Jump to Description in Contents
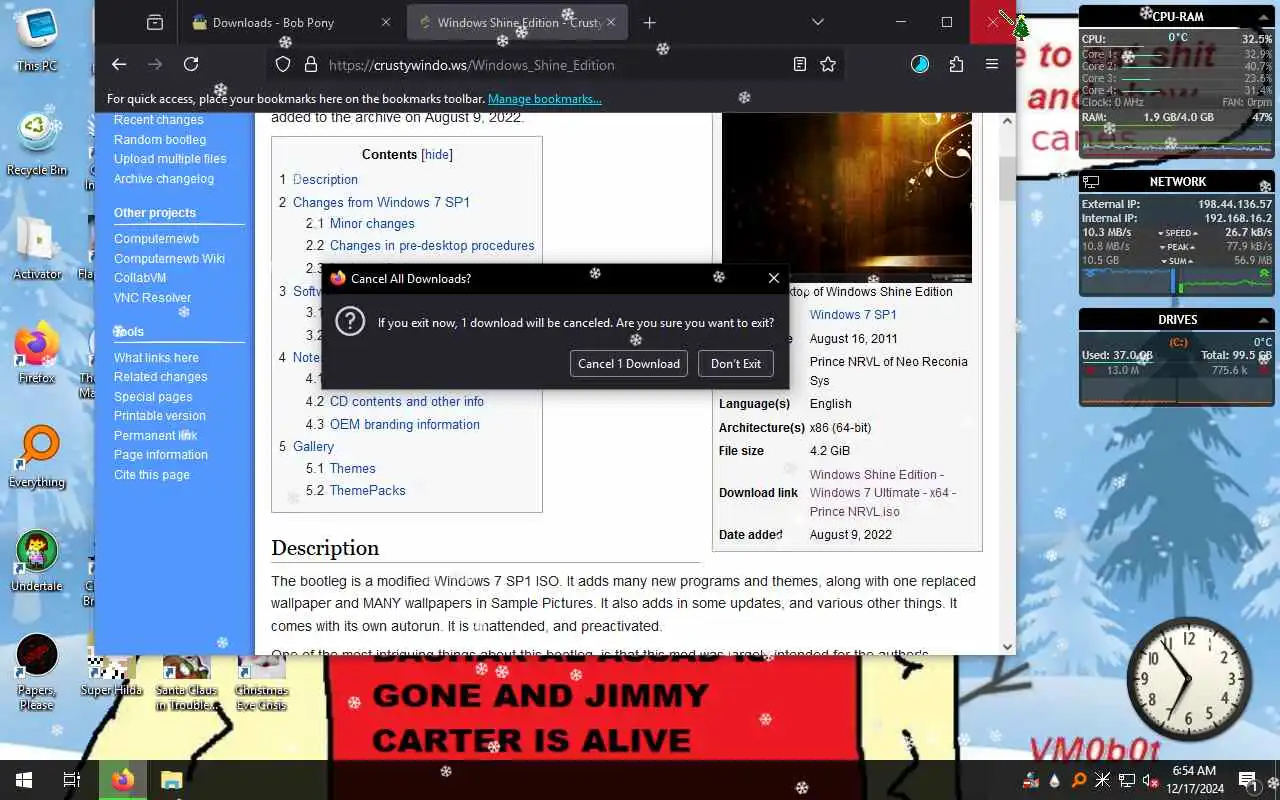Image resolution: width=1280 pixels, height=800 pixels. [325, 179]
